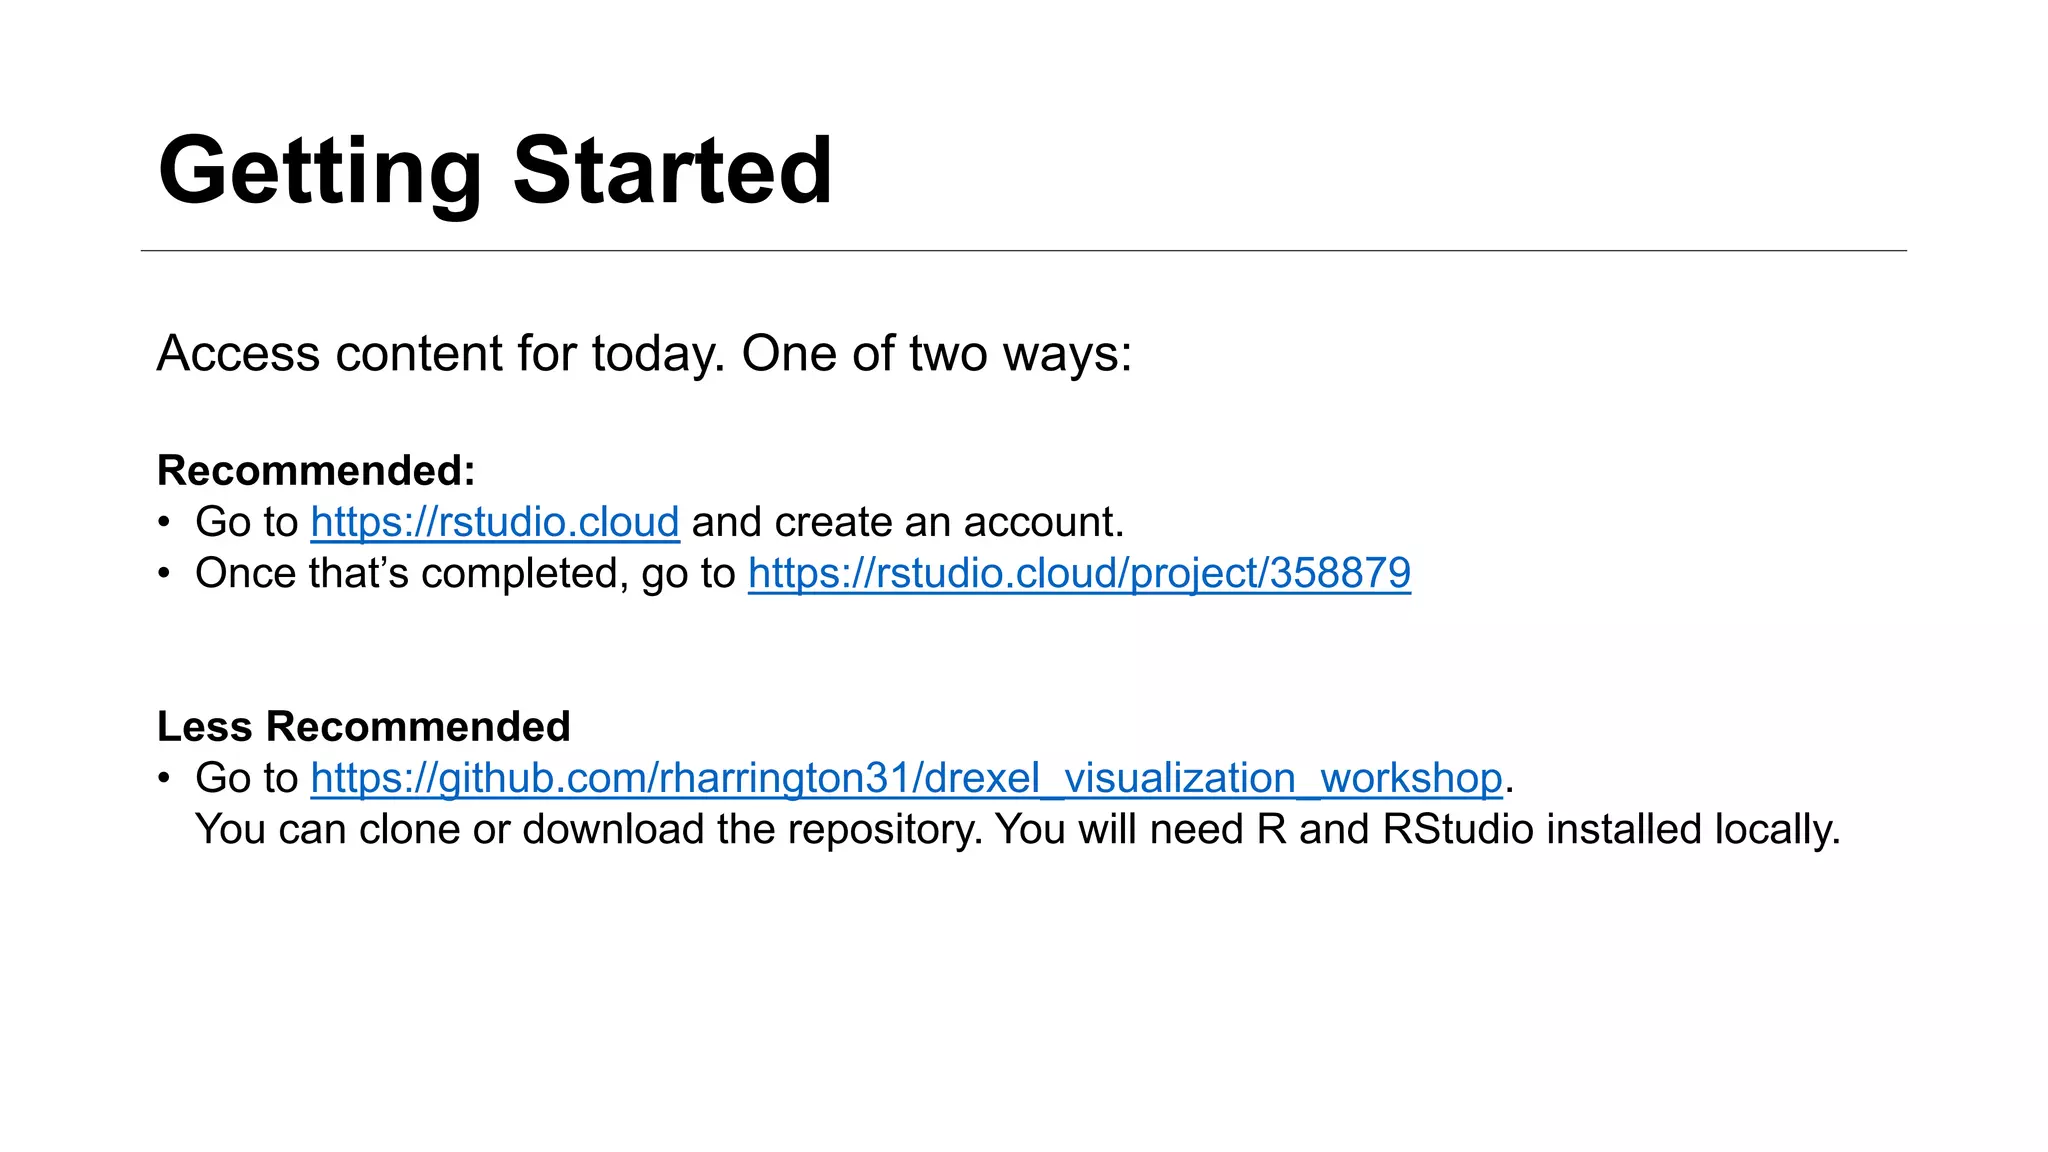
Task: Click the bold "Less Recommended" heading
Action: [364, 726]
